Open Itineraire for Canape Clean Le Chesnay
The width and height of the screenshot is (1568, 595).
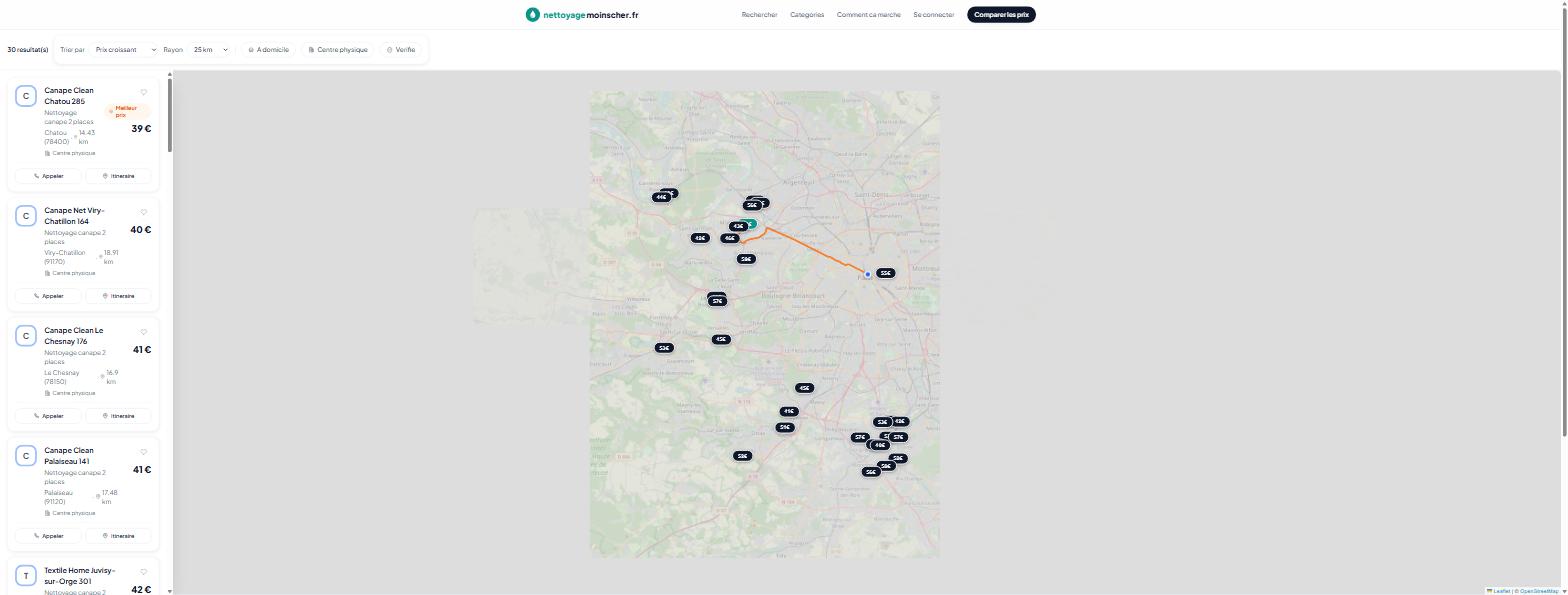(x=118, y=416)
